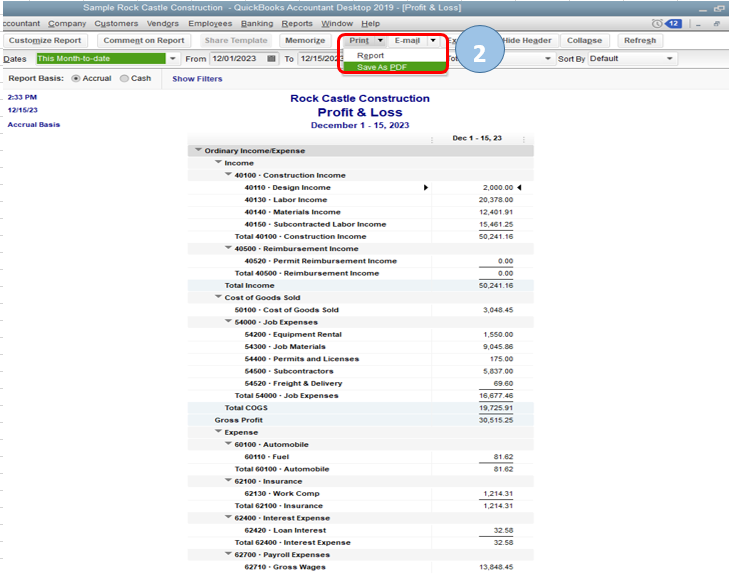The image size is (729, 574).
Task: Click the 54400 Permits and Licenses row
Action: [x=361, y=359]
